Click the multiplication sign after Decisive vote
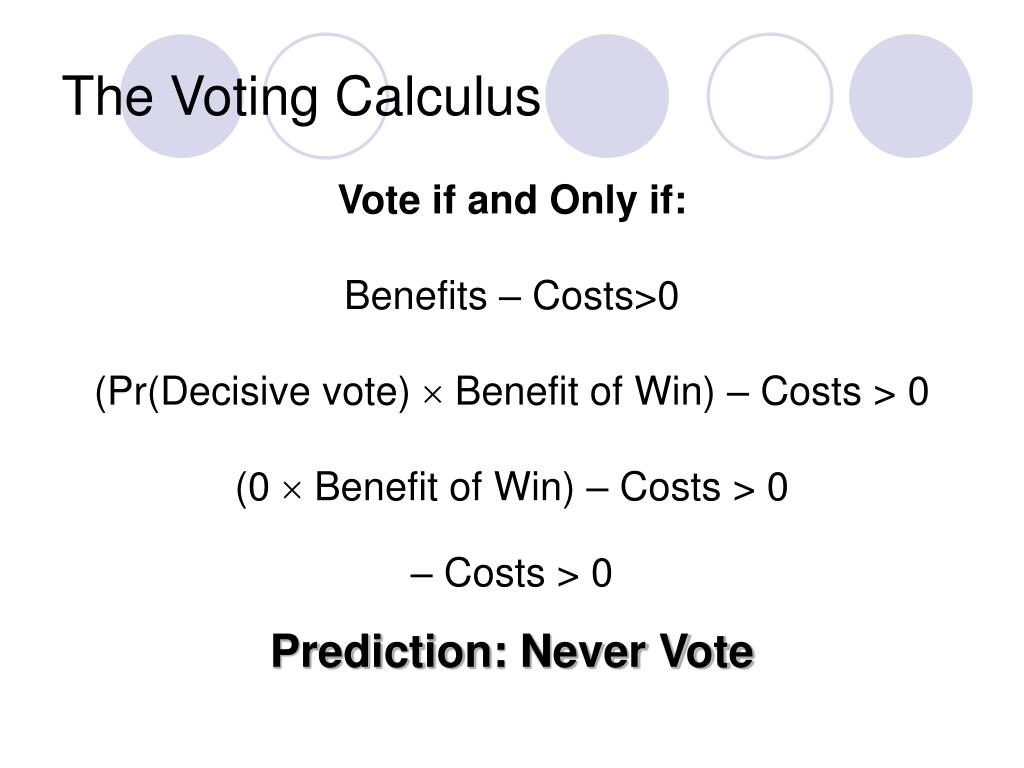 tap(432, 396)
